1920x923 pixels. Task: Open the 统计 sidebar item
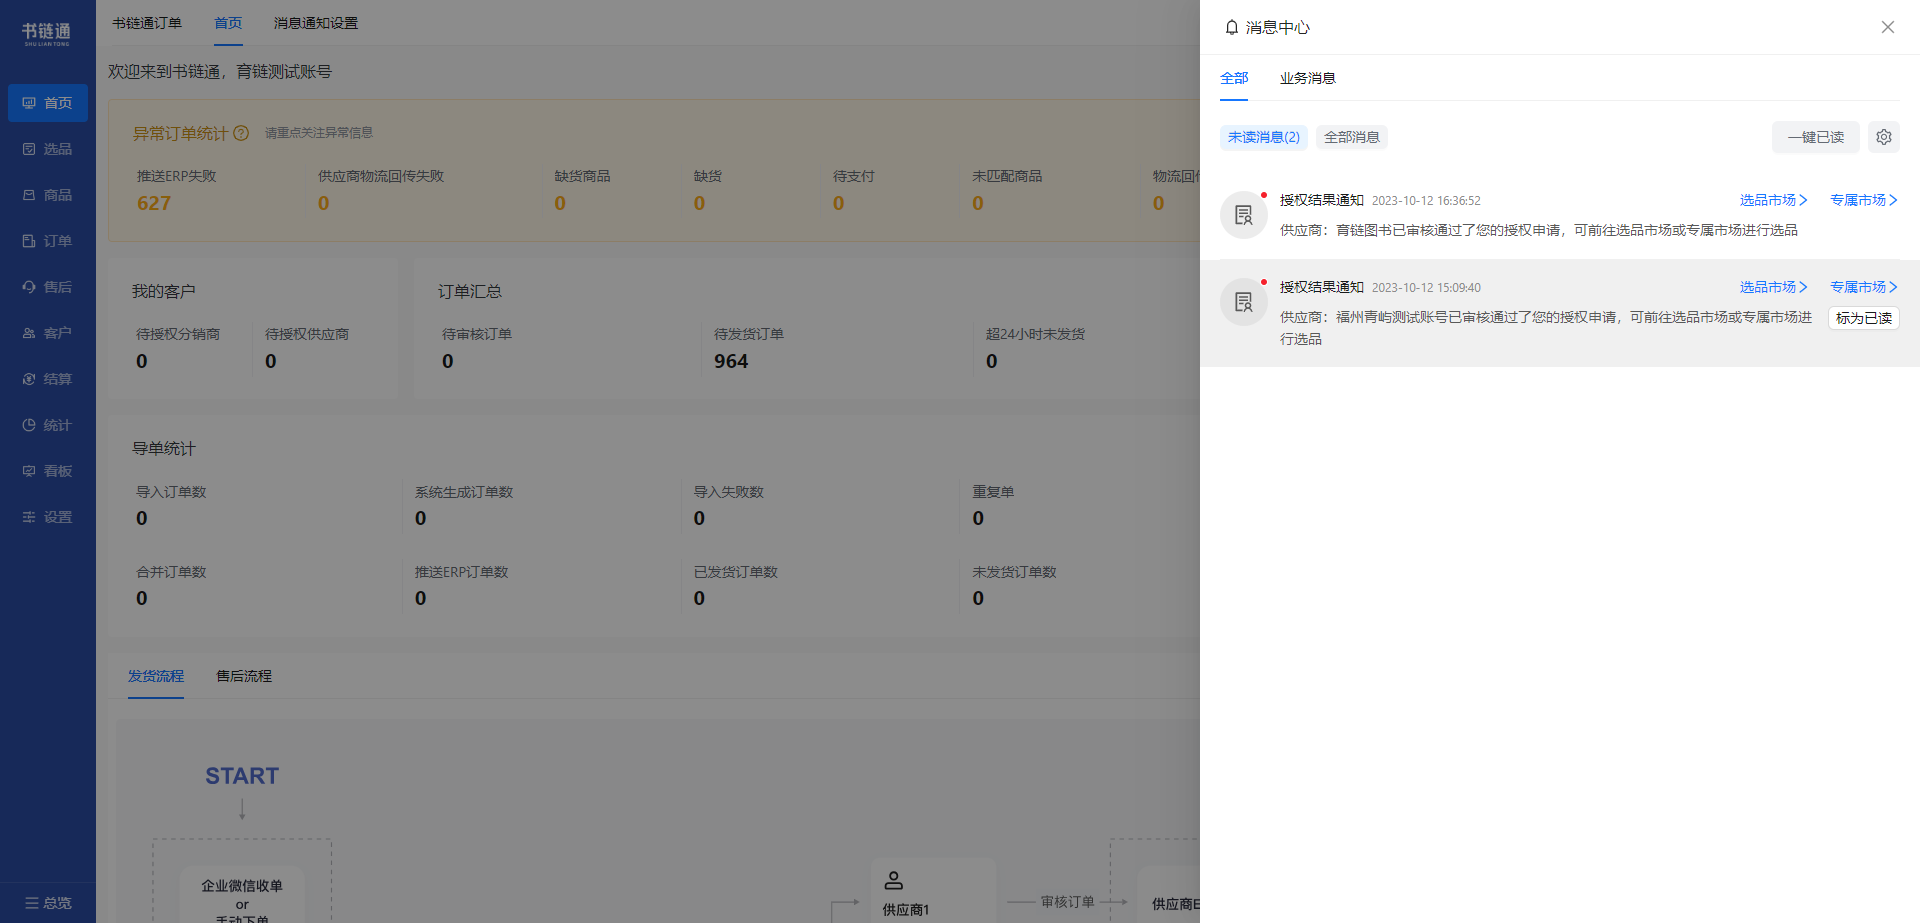tap(48, 425)
